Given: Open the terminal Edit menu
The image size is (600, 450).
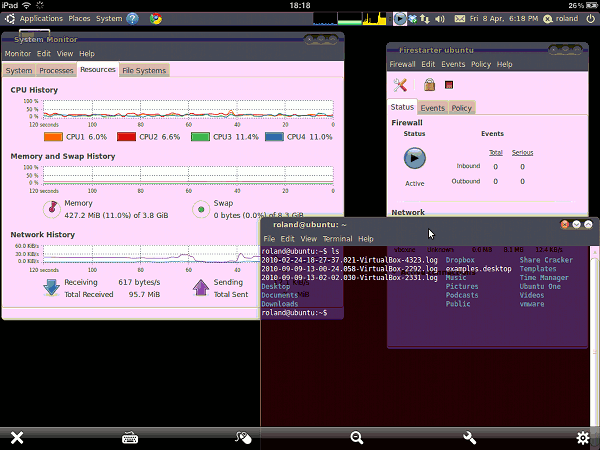Looking at the screenshot, I should (x=287, y=239).
